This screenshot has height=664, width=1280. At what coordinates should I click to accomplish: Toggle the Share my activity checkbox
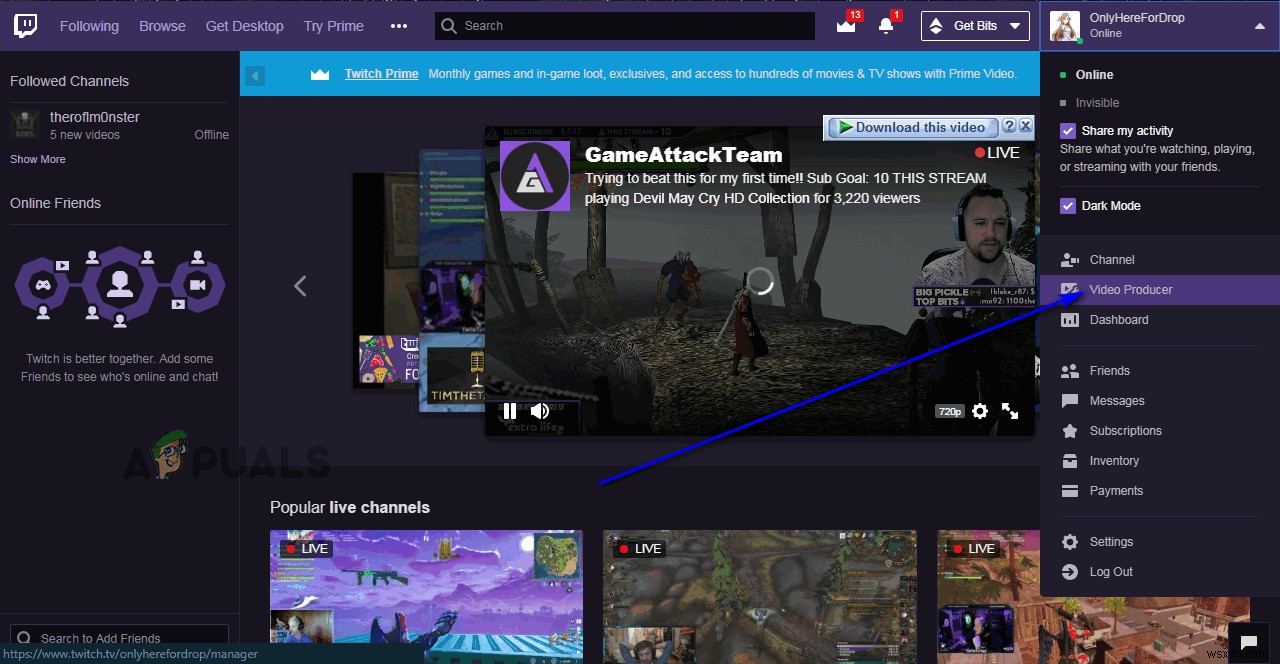[1068, 130]
